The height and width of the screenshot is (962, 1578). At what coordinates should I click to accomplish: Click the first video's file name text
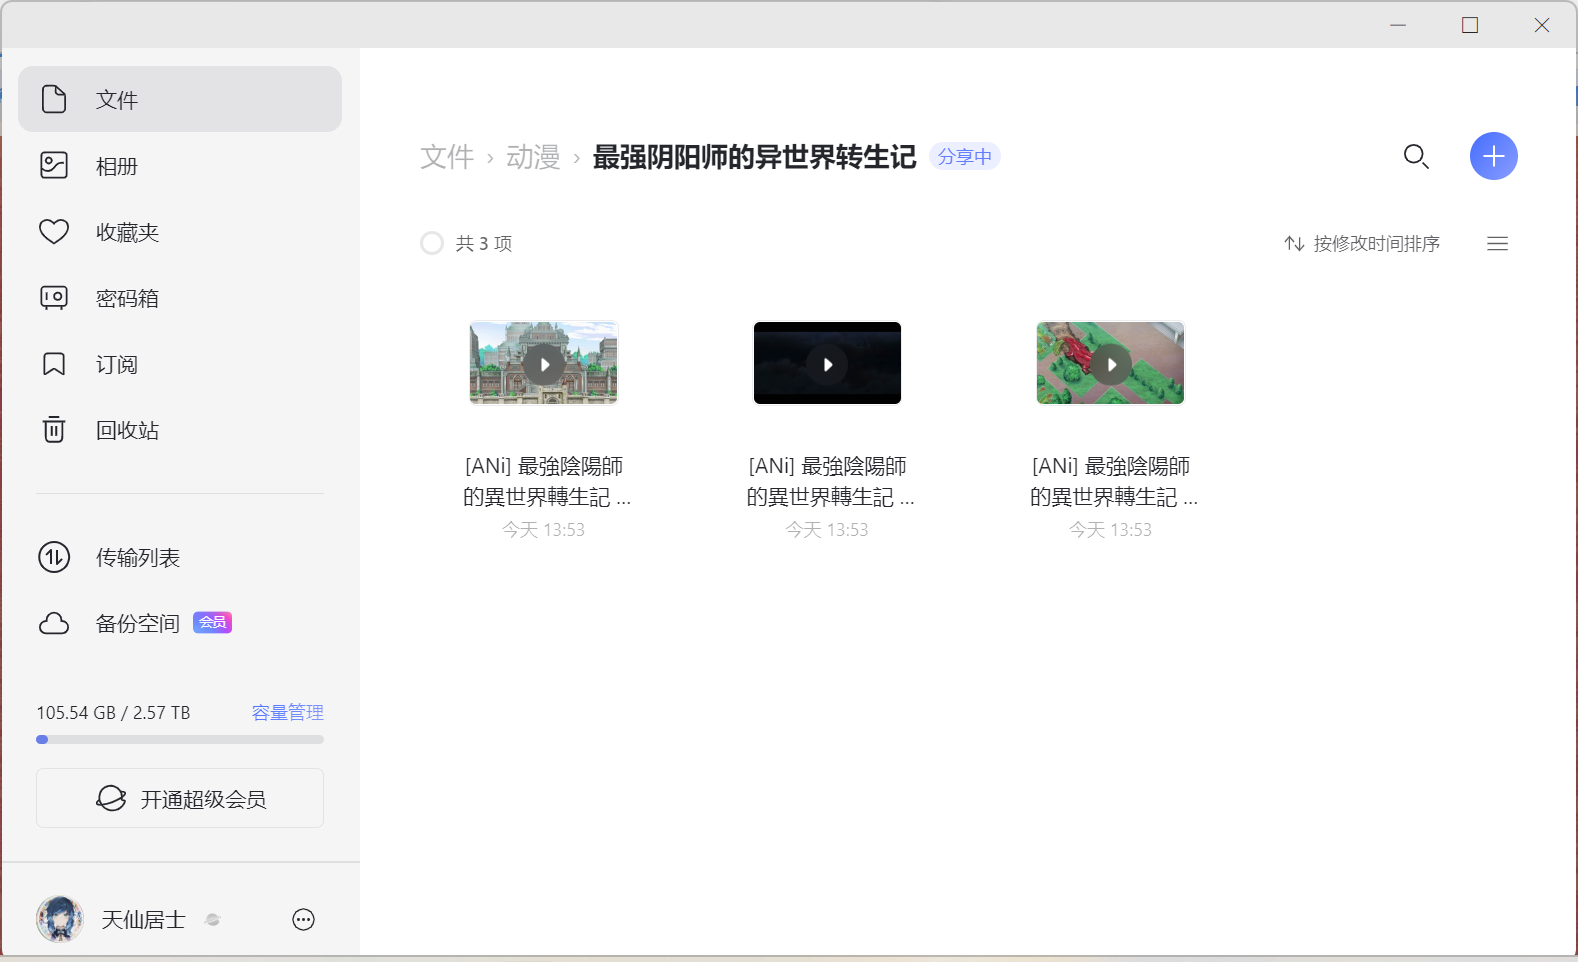point(546,481)
